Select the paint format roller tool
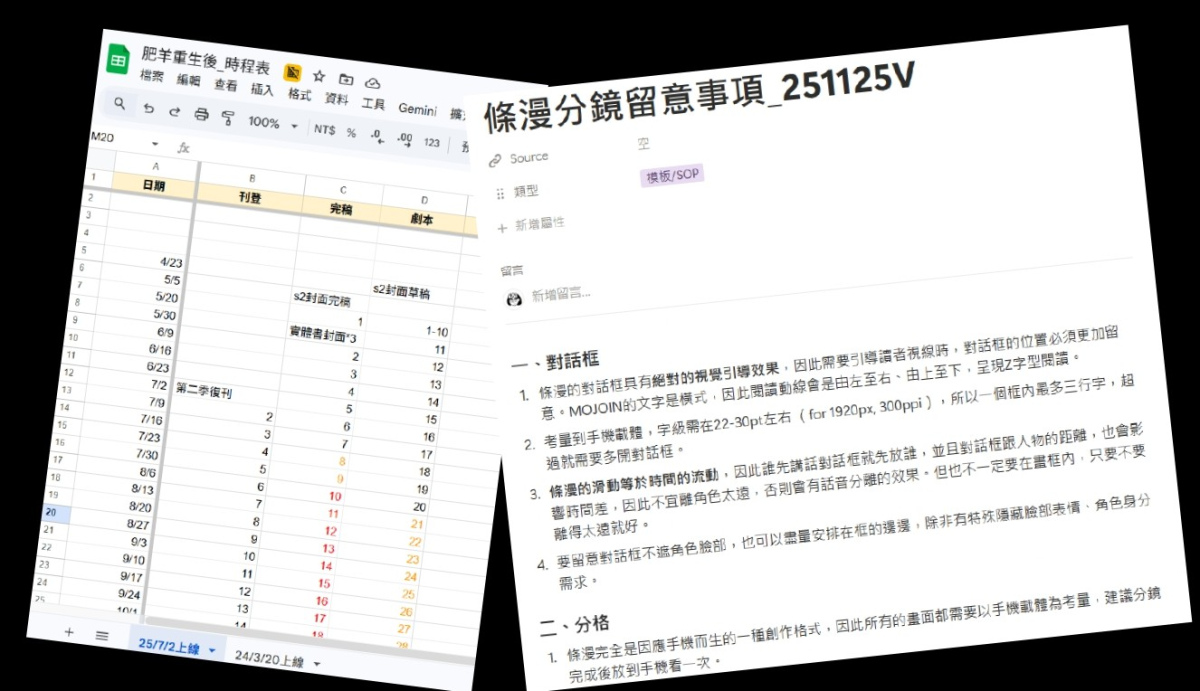This screenshot has height=691, width=1200. 227,118
